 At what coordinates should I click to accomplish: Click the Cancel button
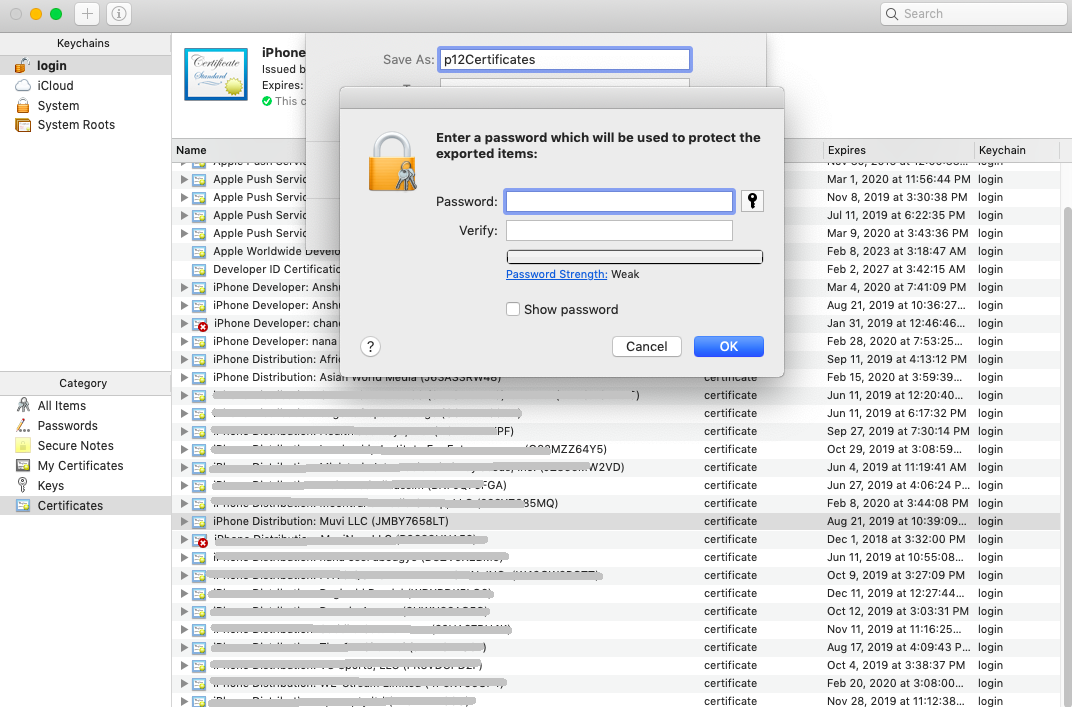[647, 347]
